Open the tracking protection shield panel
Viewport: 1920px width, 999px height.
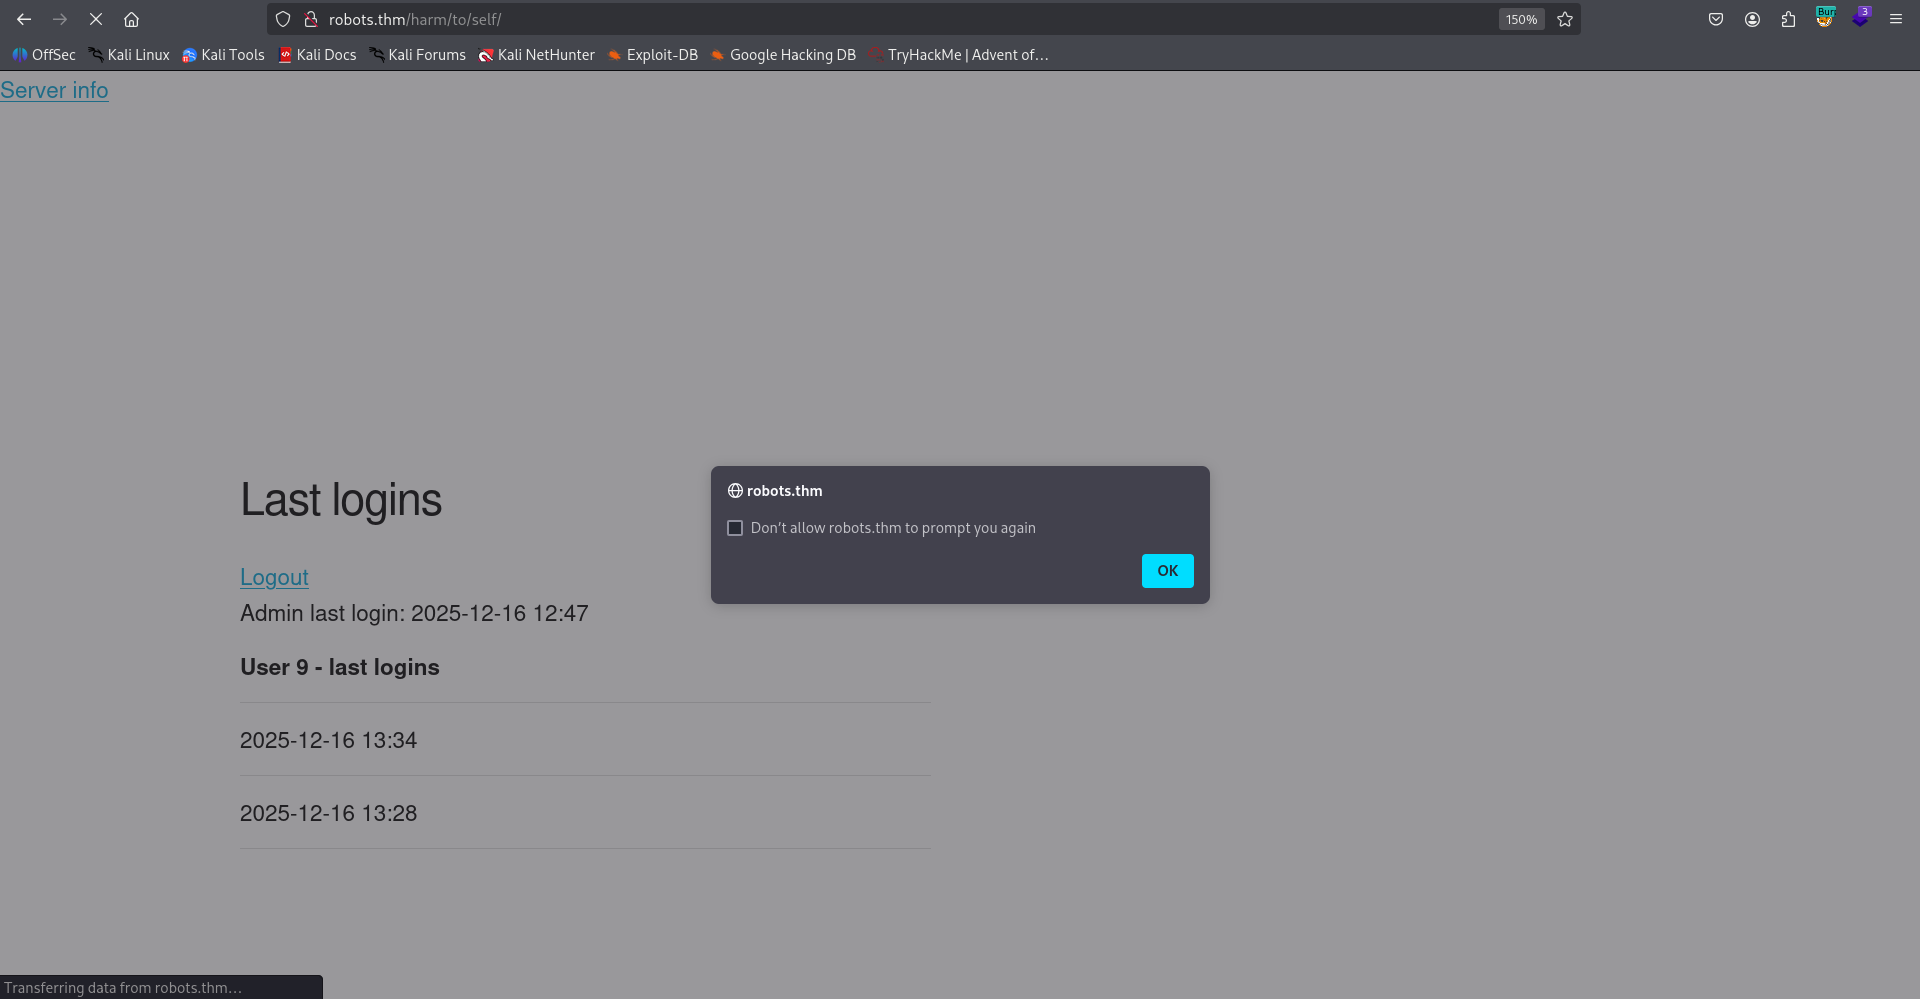pos(283,19)
